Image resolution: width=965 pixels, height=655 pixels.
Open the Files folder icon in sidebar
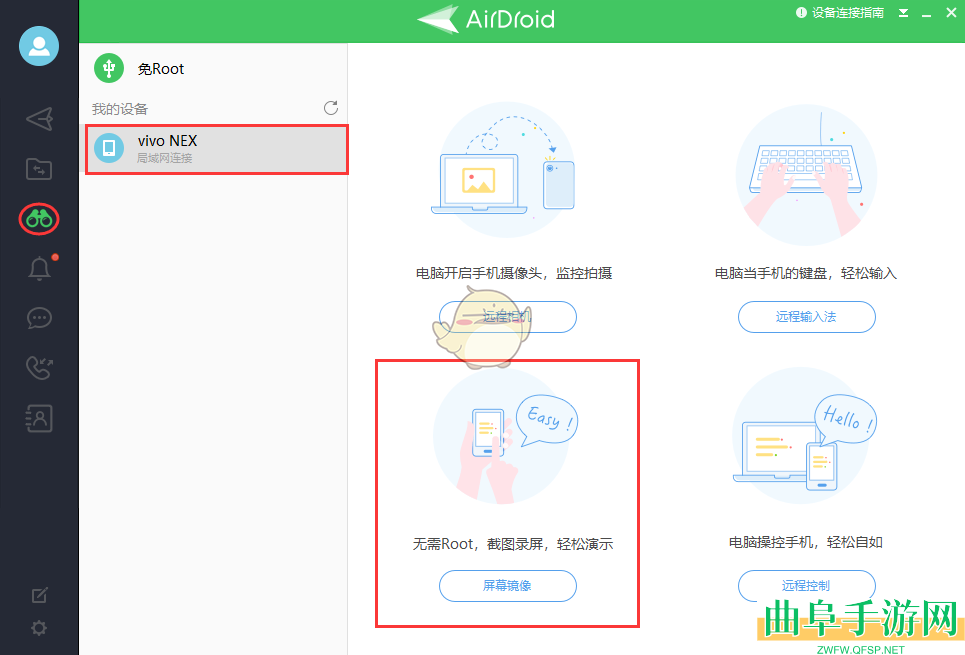tap(39, 169)
